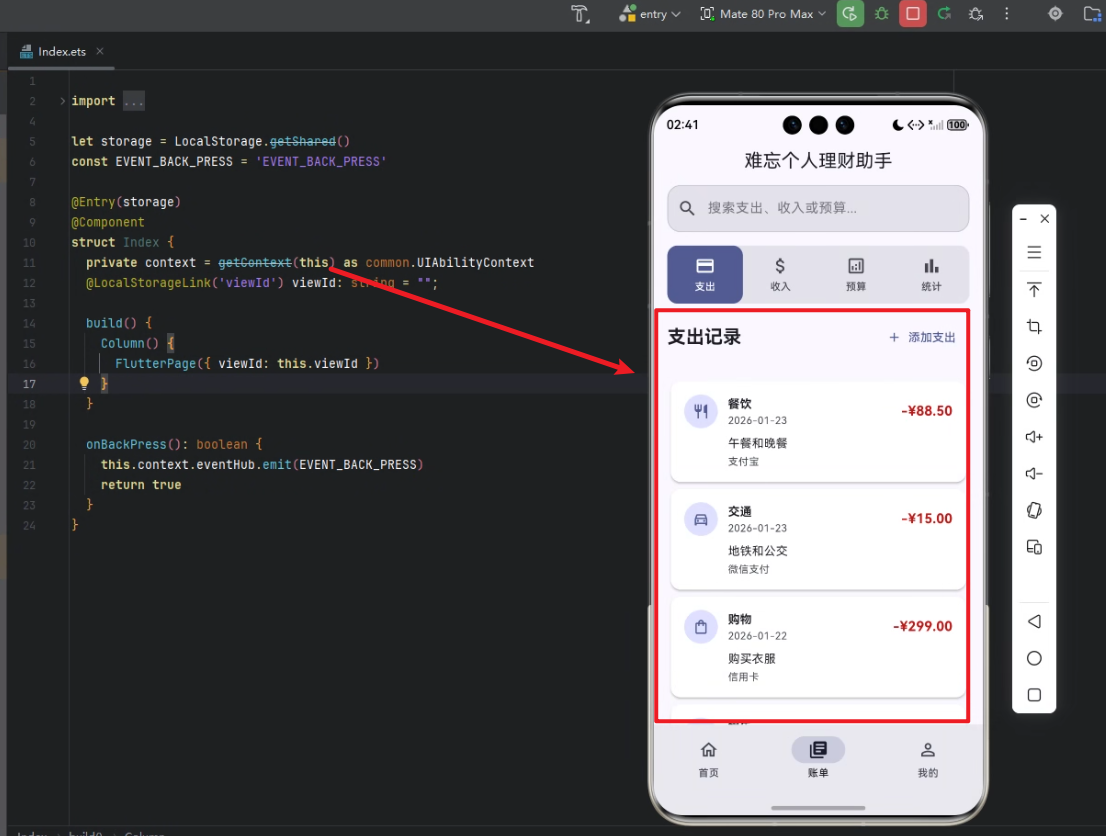This screenshot has width=1106, height=836.
Task: Click the settings gear icon at top right
Action: pyautogui.click(x=1055, y=14)
